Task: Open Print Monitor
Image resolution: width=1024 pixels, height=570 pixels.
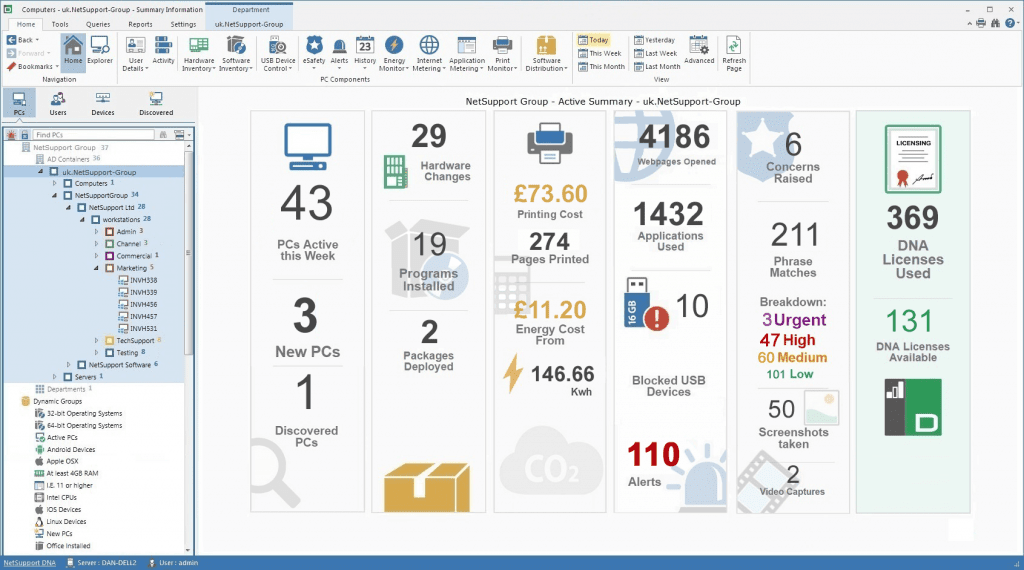Action: pyautogui.click(x=502, y=54)
